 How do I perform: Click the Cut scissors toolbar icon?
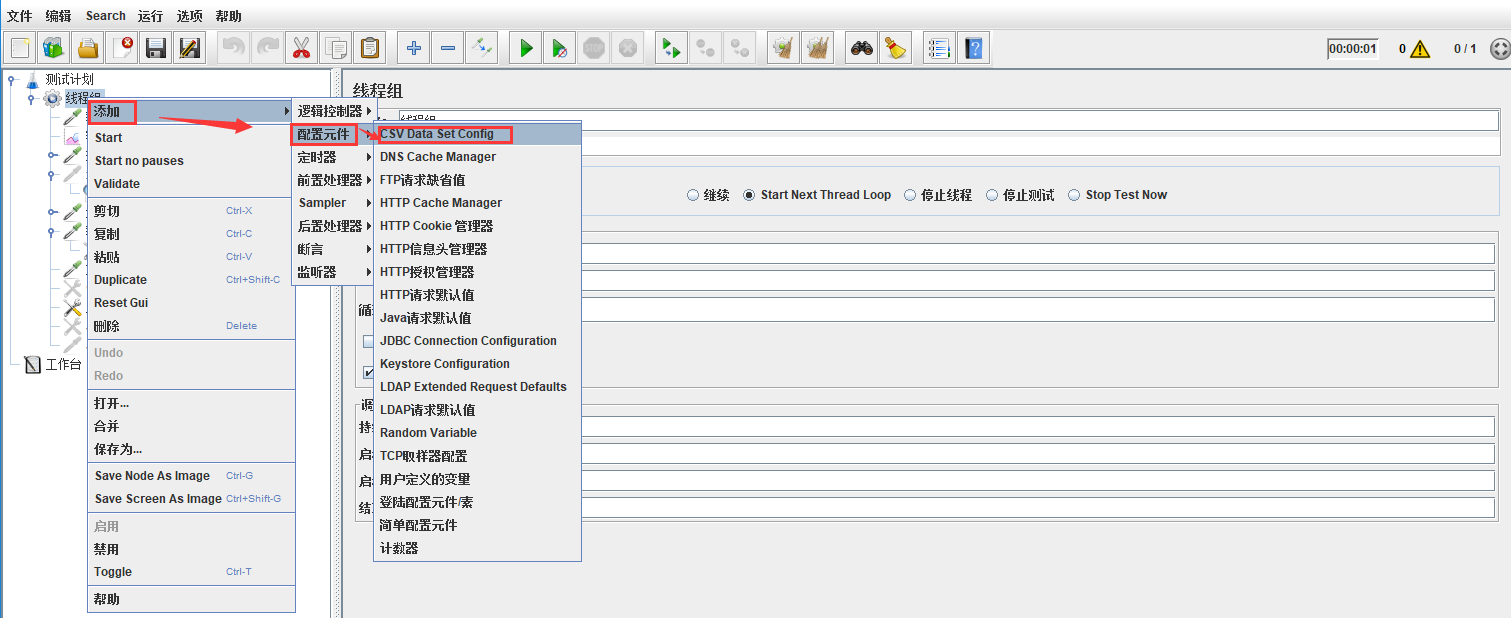tap(301, 47)
